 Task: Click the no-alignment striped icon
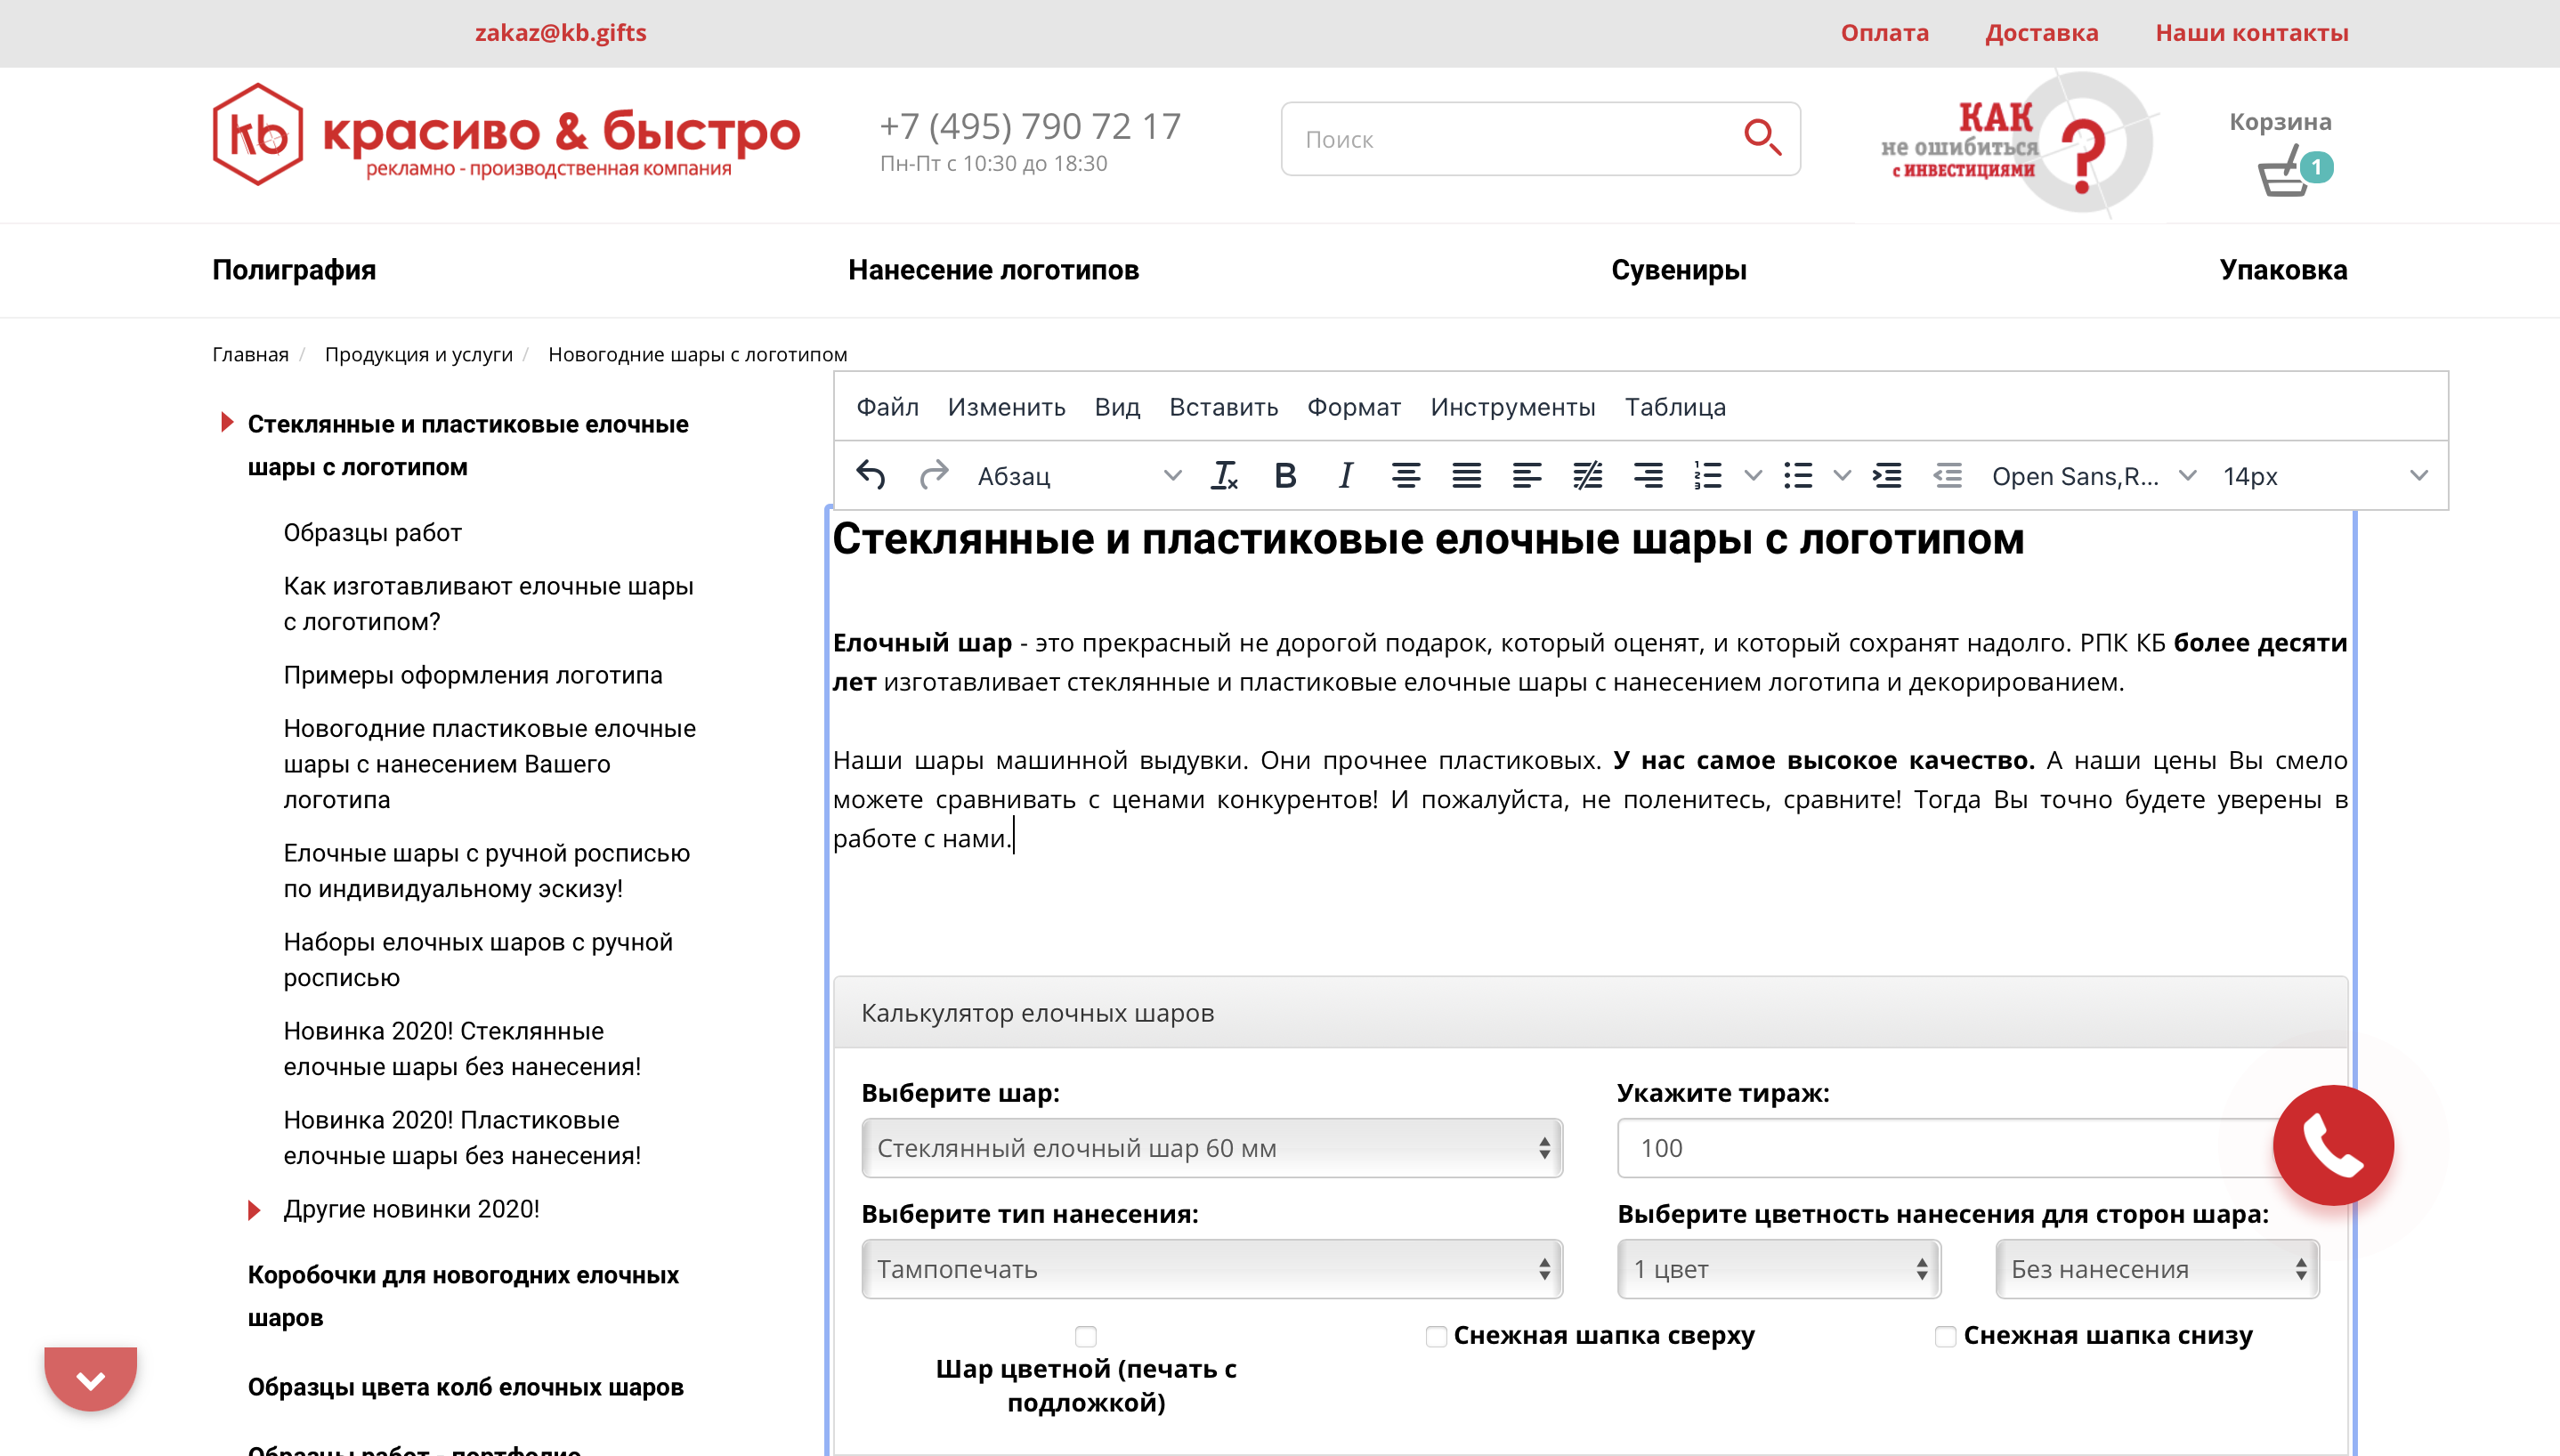[x=1587, y=476]
